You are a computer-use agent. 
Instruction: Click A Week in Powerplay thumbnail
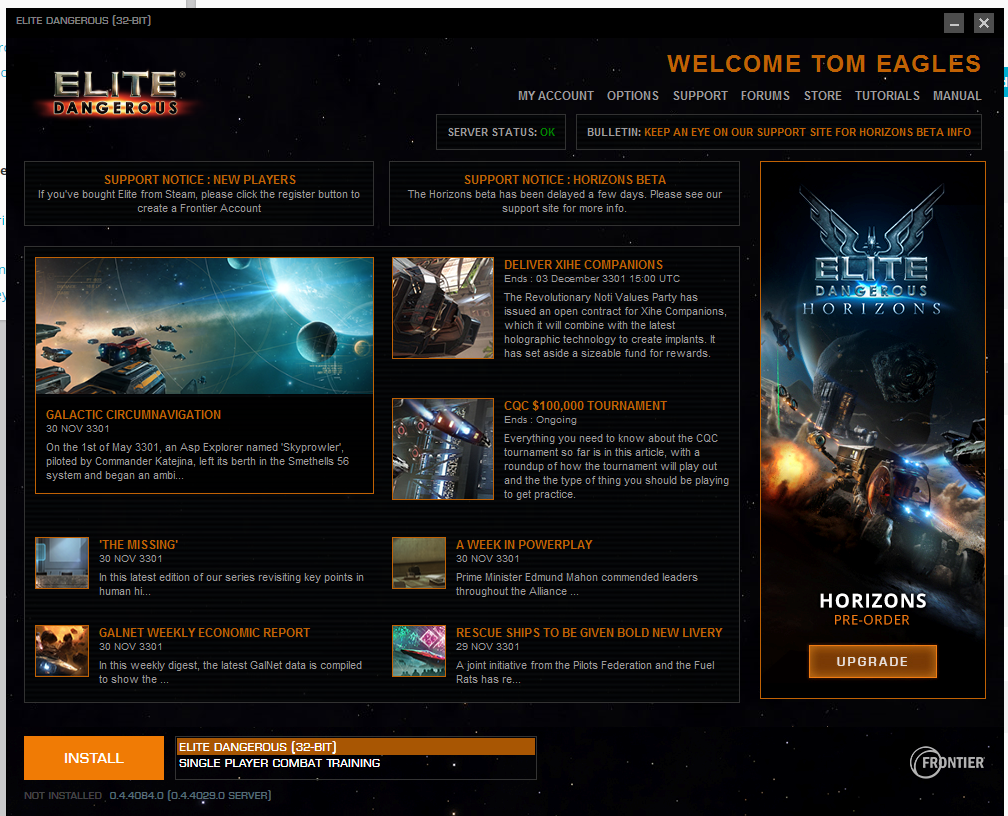419,563
